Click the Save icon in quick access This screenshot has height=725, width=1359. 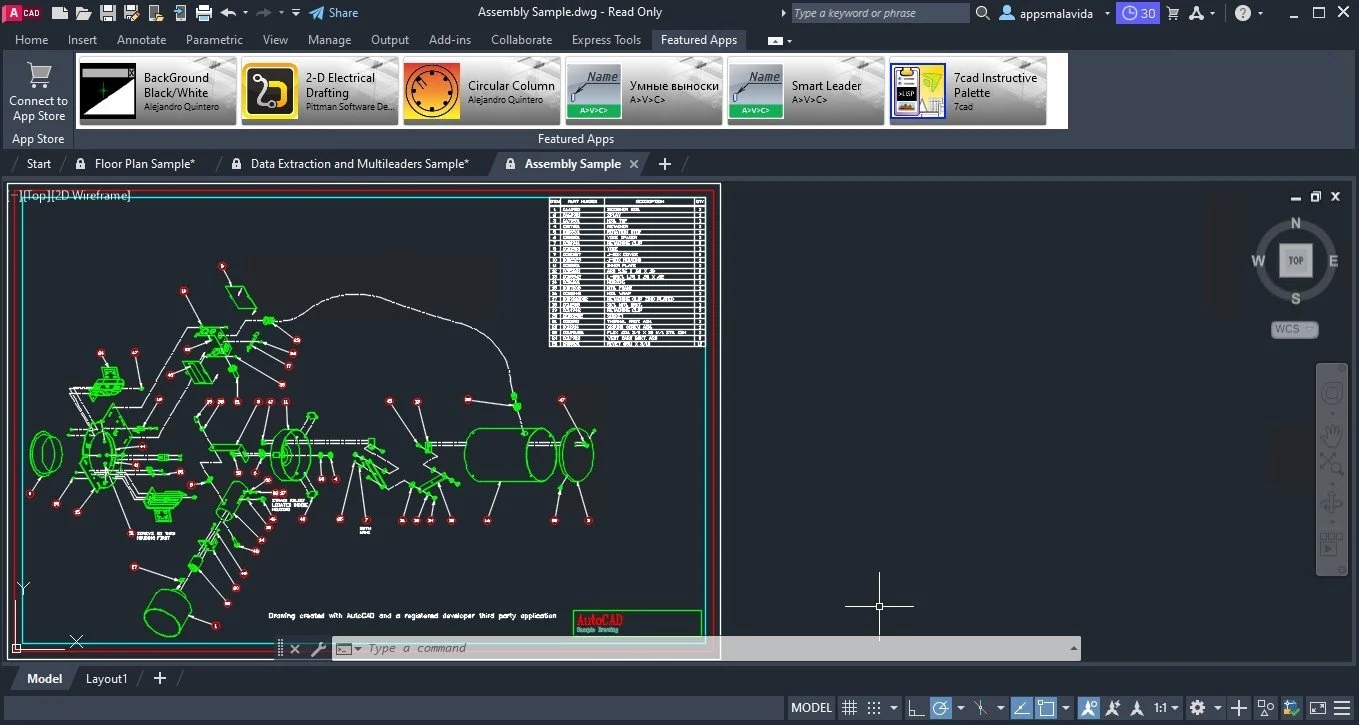point(108,13)
